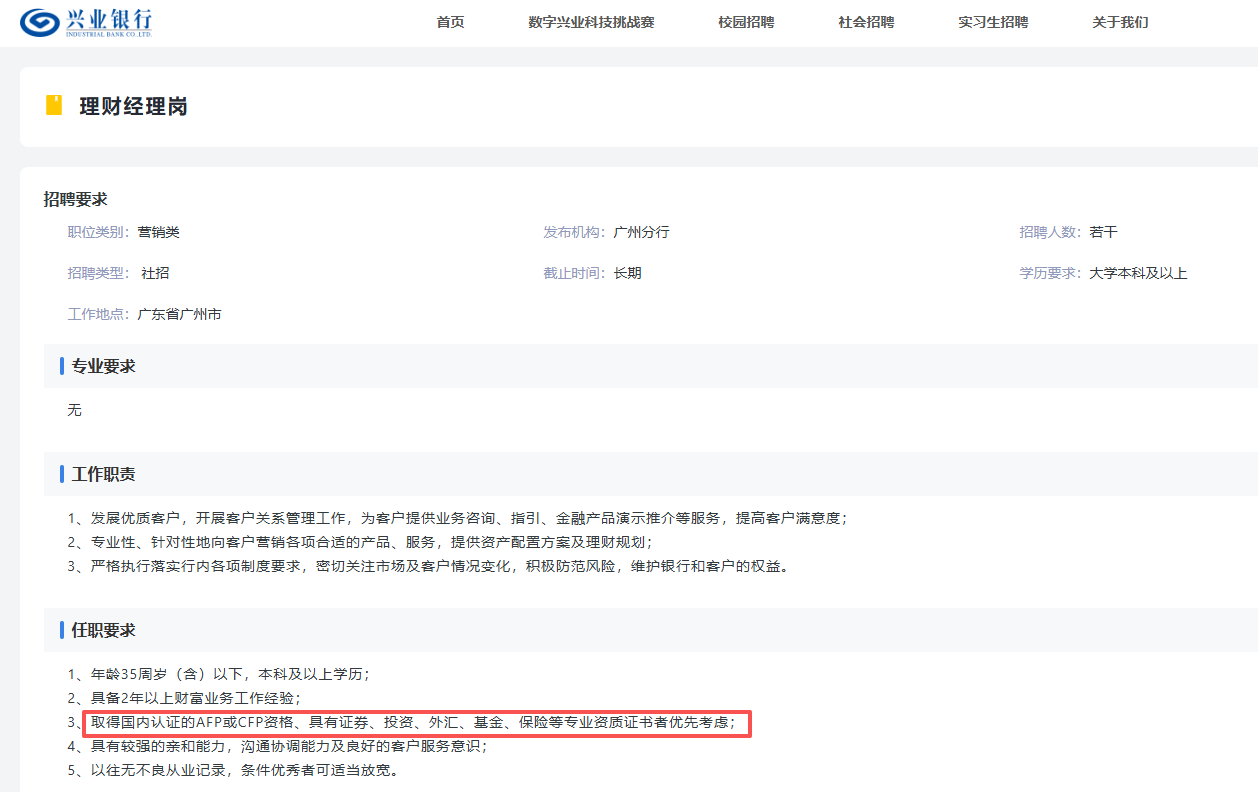Visit the 关于我们 page
1258x792 pixels.
coord(1120,22)
